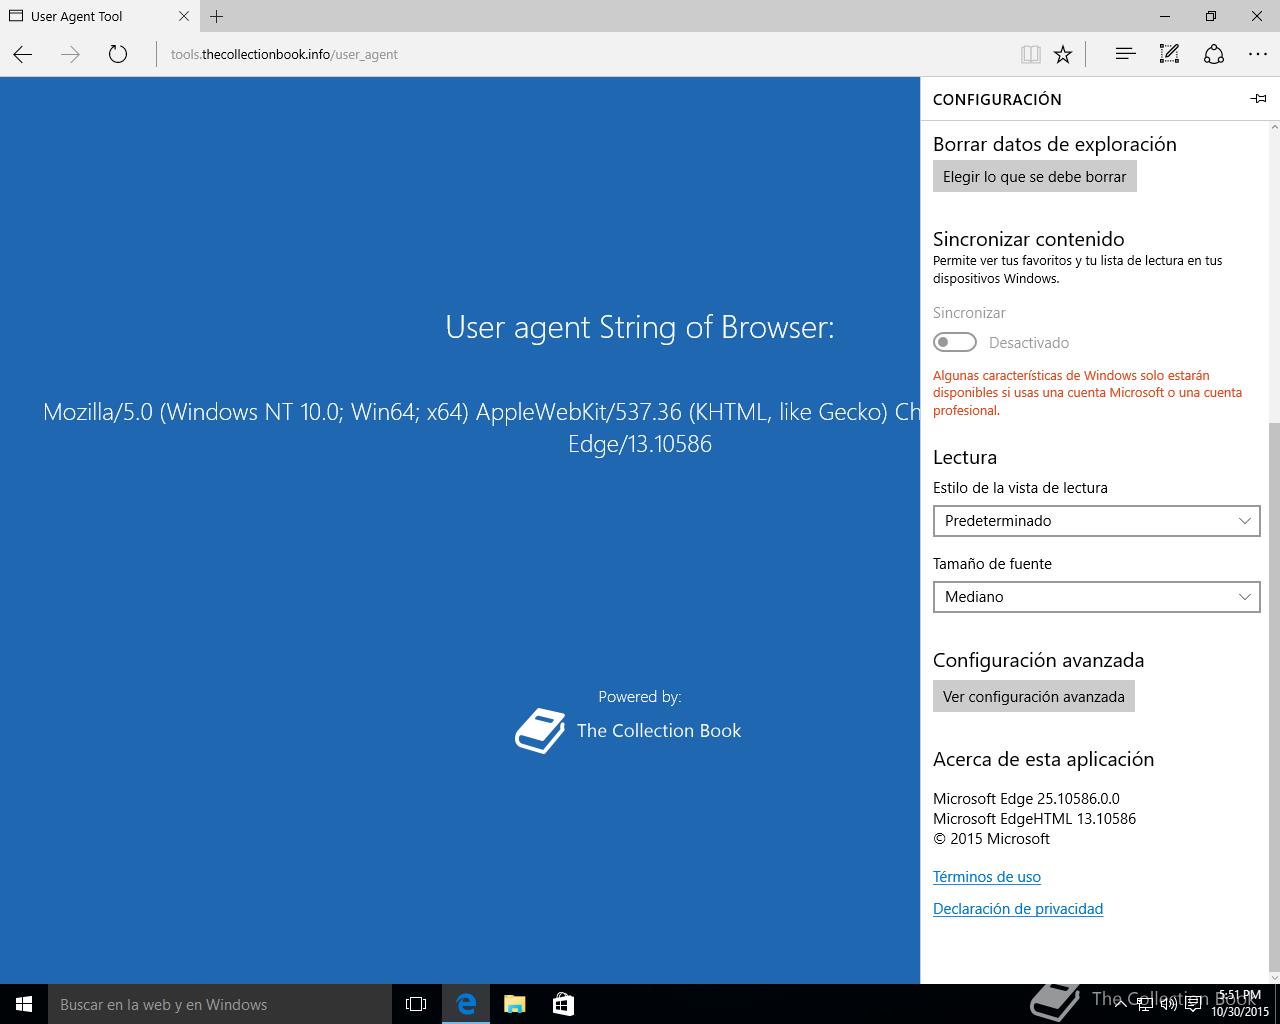The height and width of the screenshot is (1024, 1280).
Task: Click the Desactivado label
Action: (1029, 343)
